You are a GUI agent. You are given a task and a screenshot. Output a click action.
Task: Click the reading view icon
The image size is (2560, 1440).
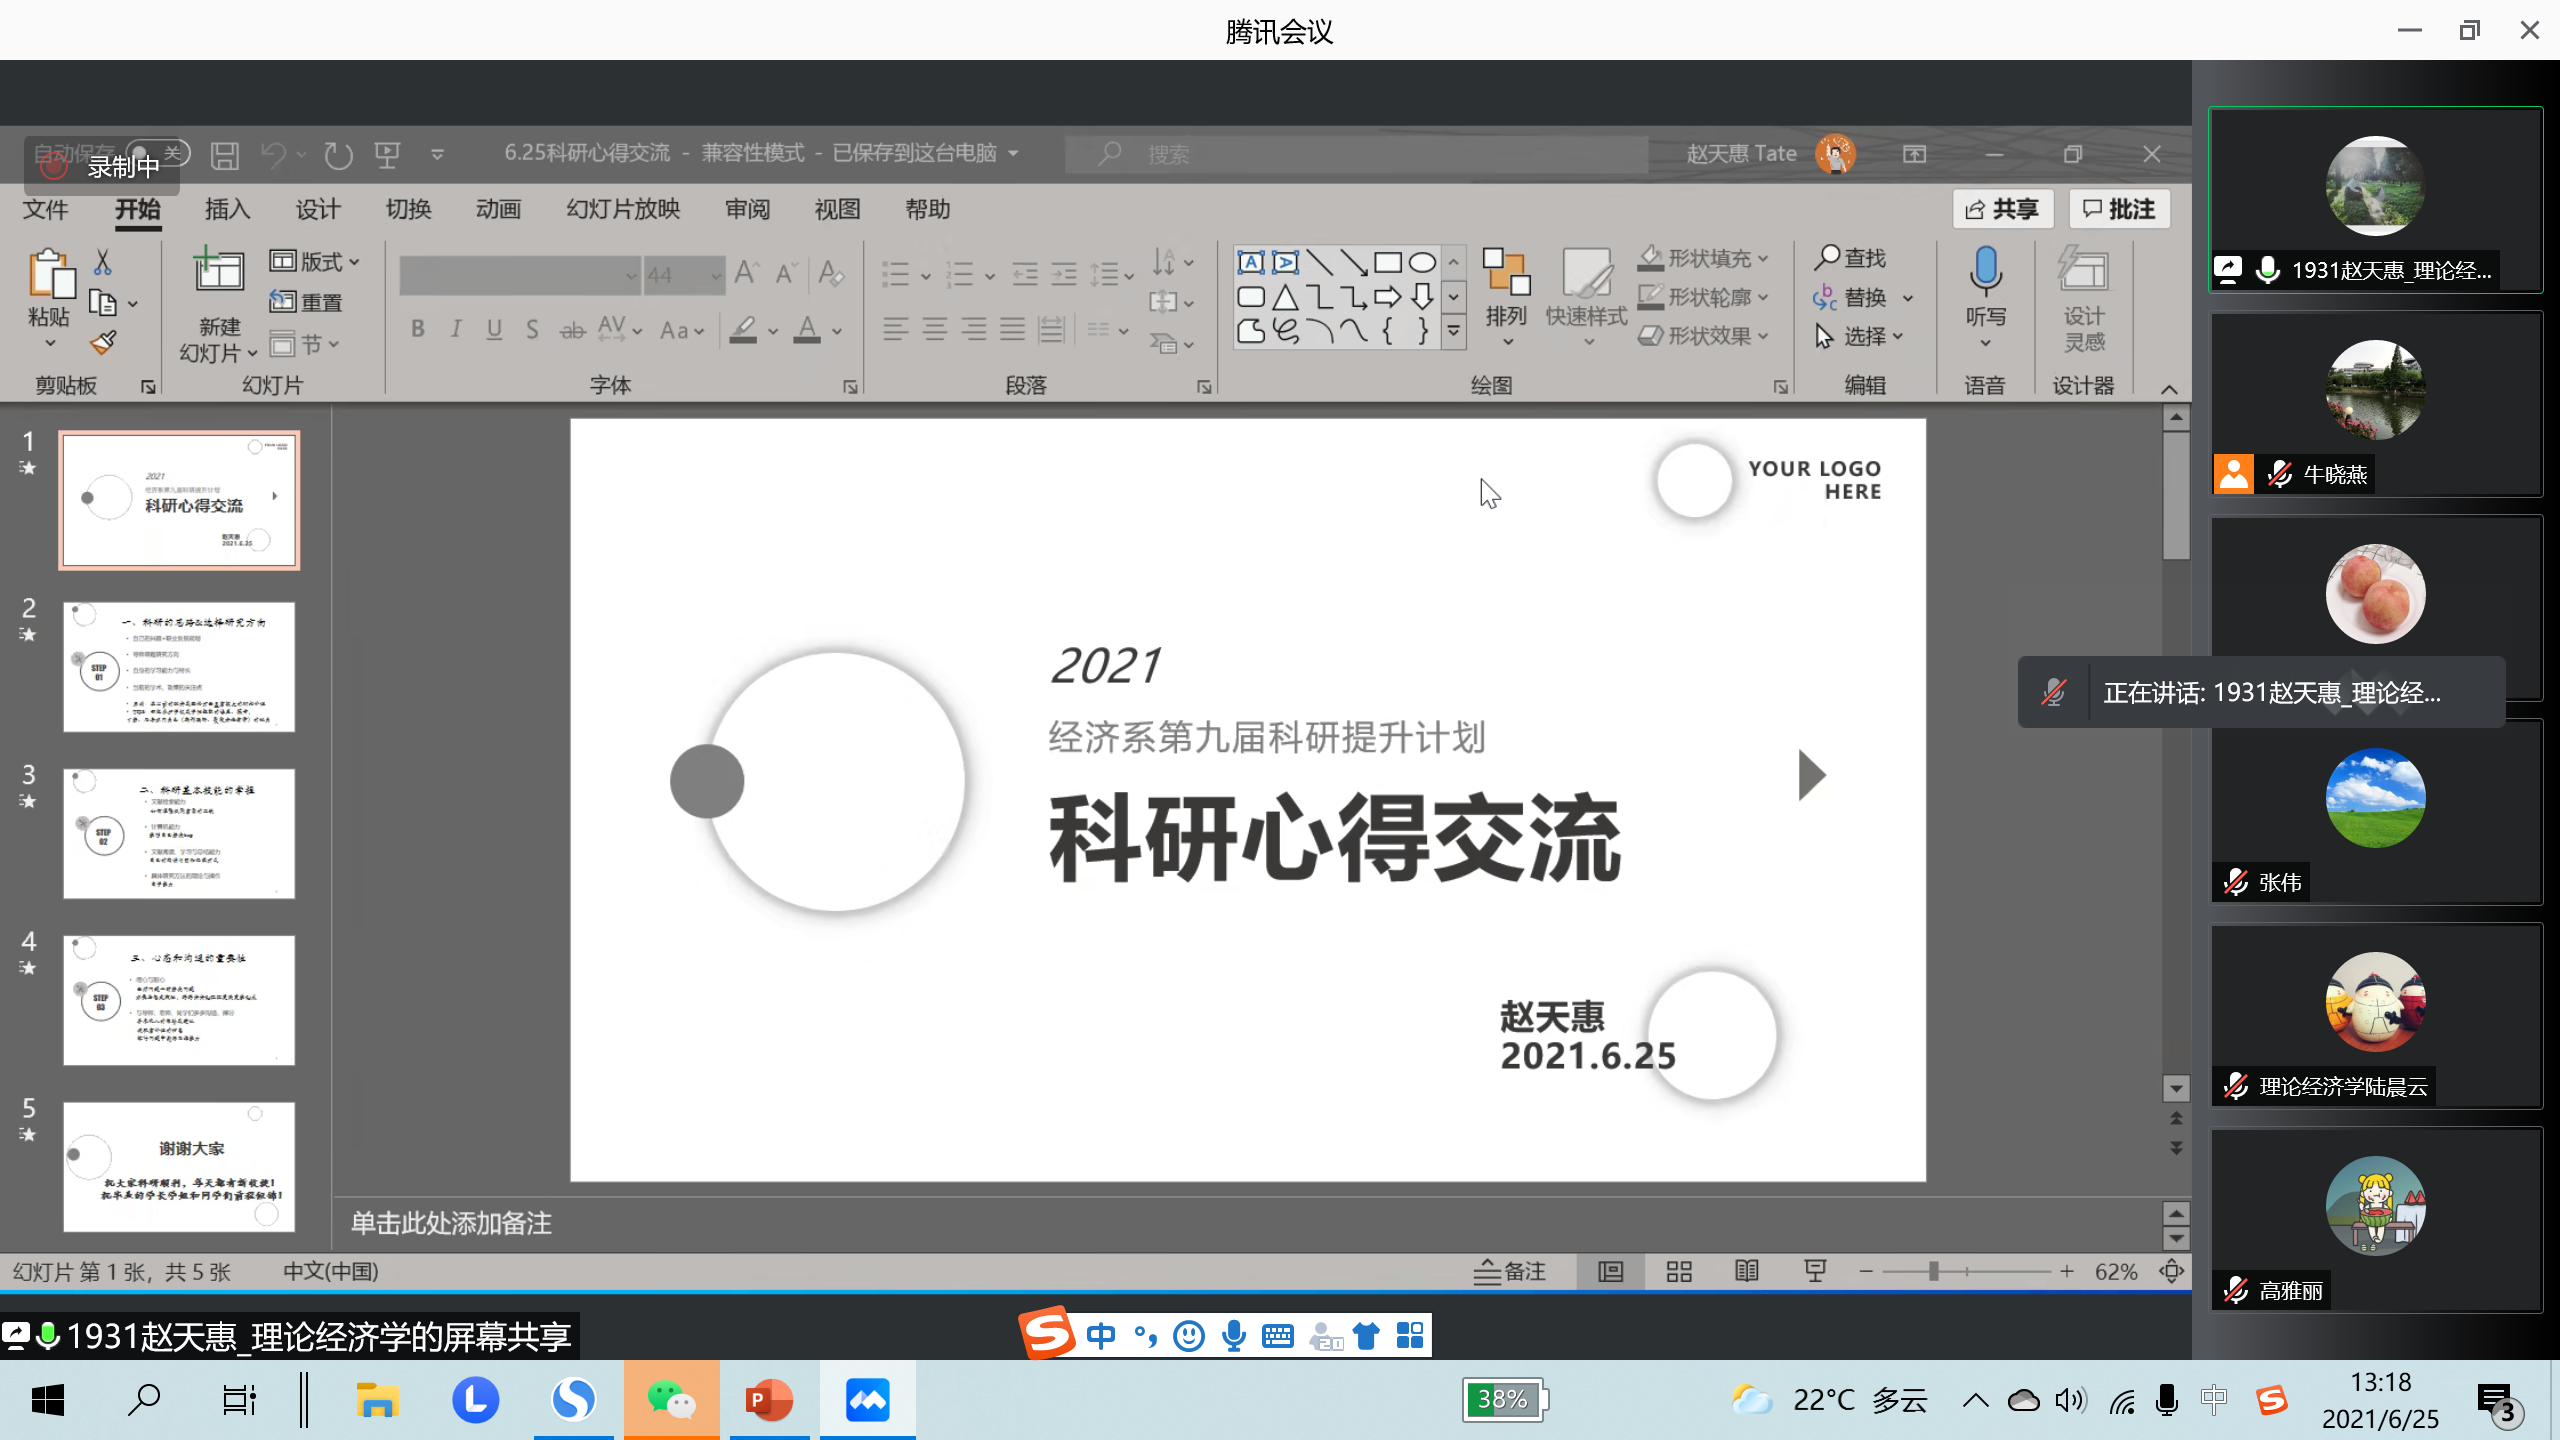coord(1746,1271)
